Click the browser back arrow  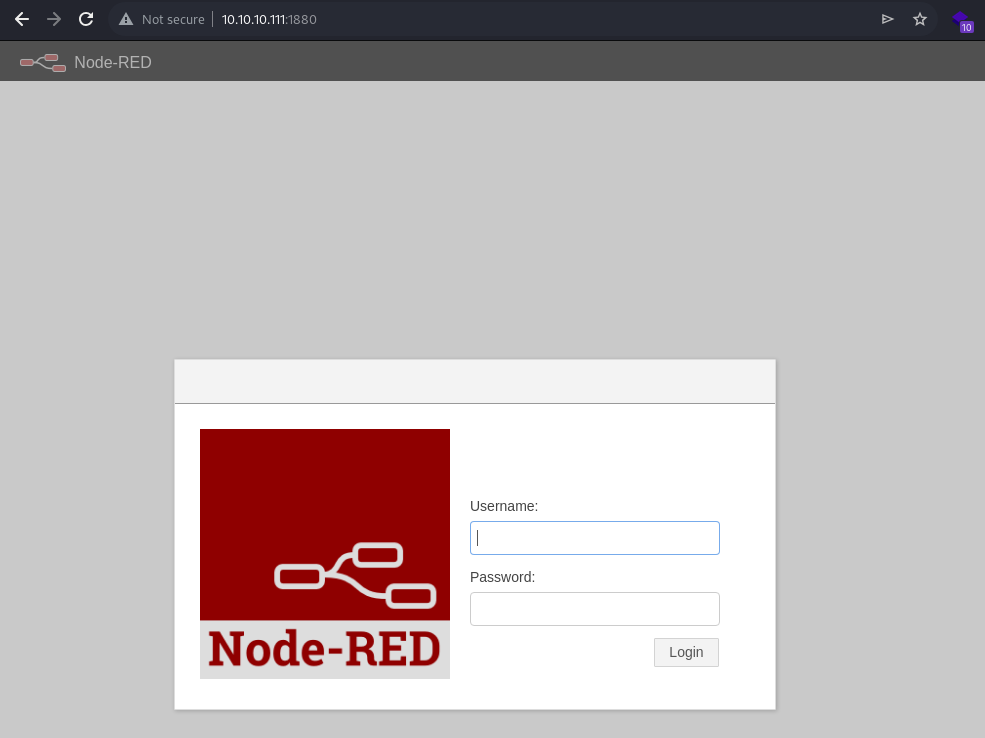coord(22,19)
